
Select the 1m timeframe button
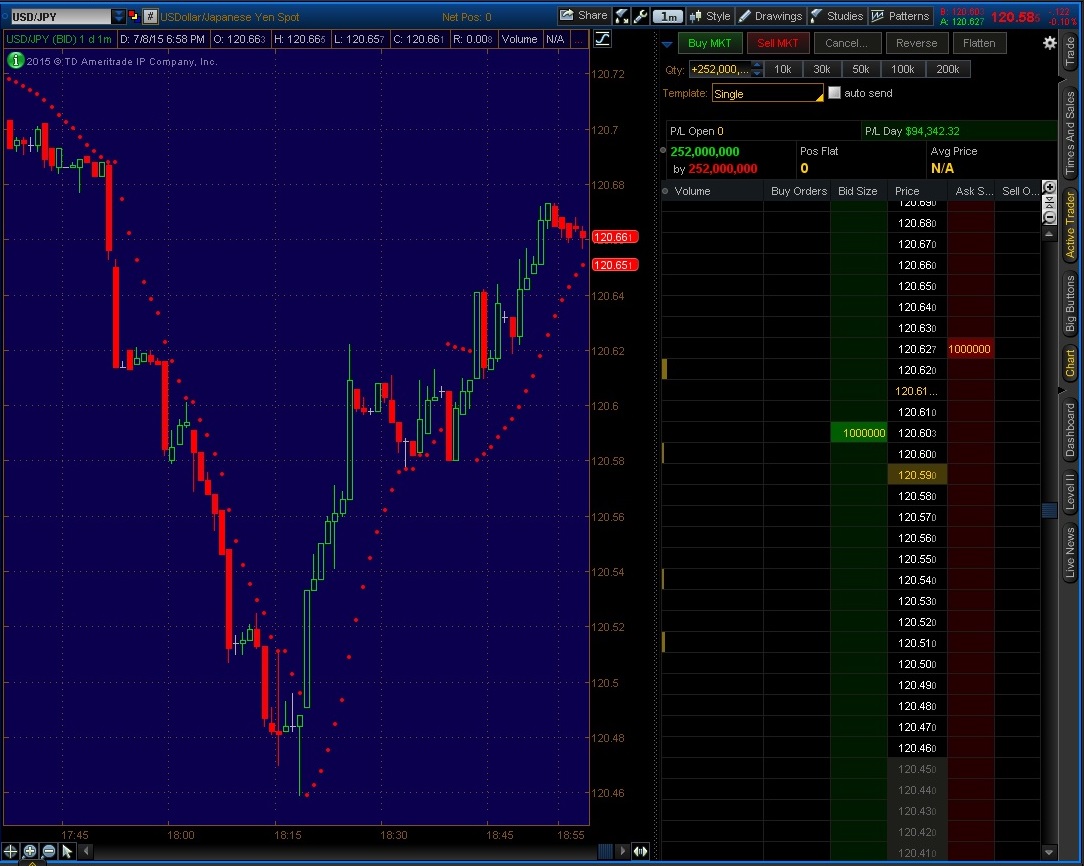pyautogui.click(x=668, y=17)
